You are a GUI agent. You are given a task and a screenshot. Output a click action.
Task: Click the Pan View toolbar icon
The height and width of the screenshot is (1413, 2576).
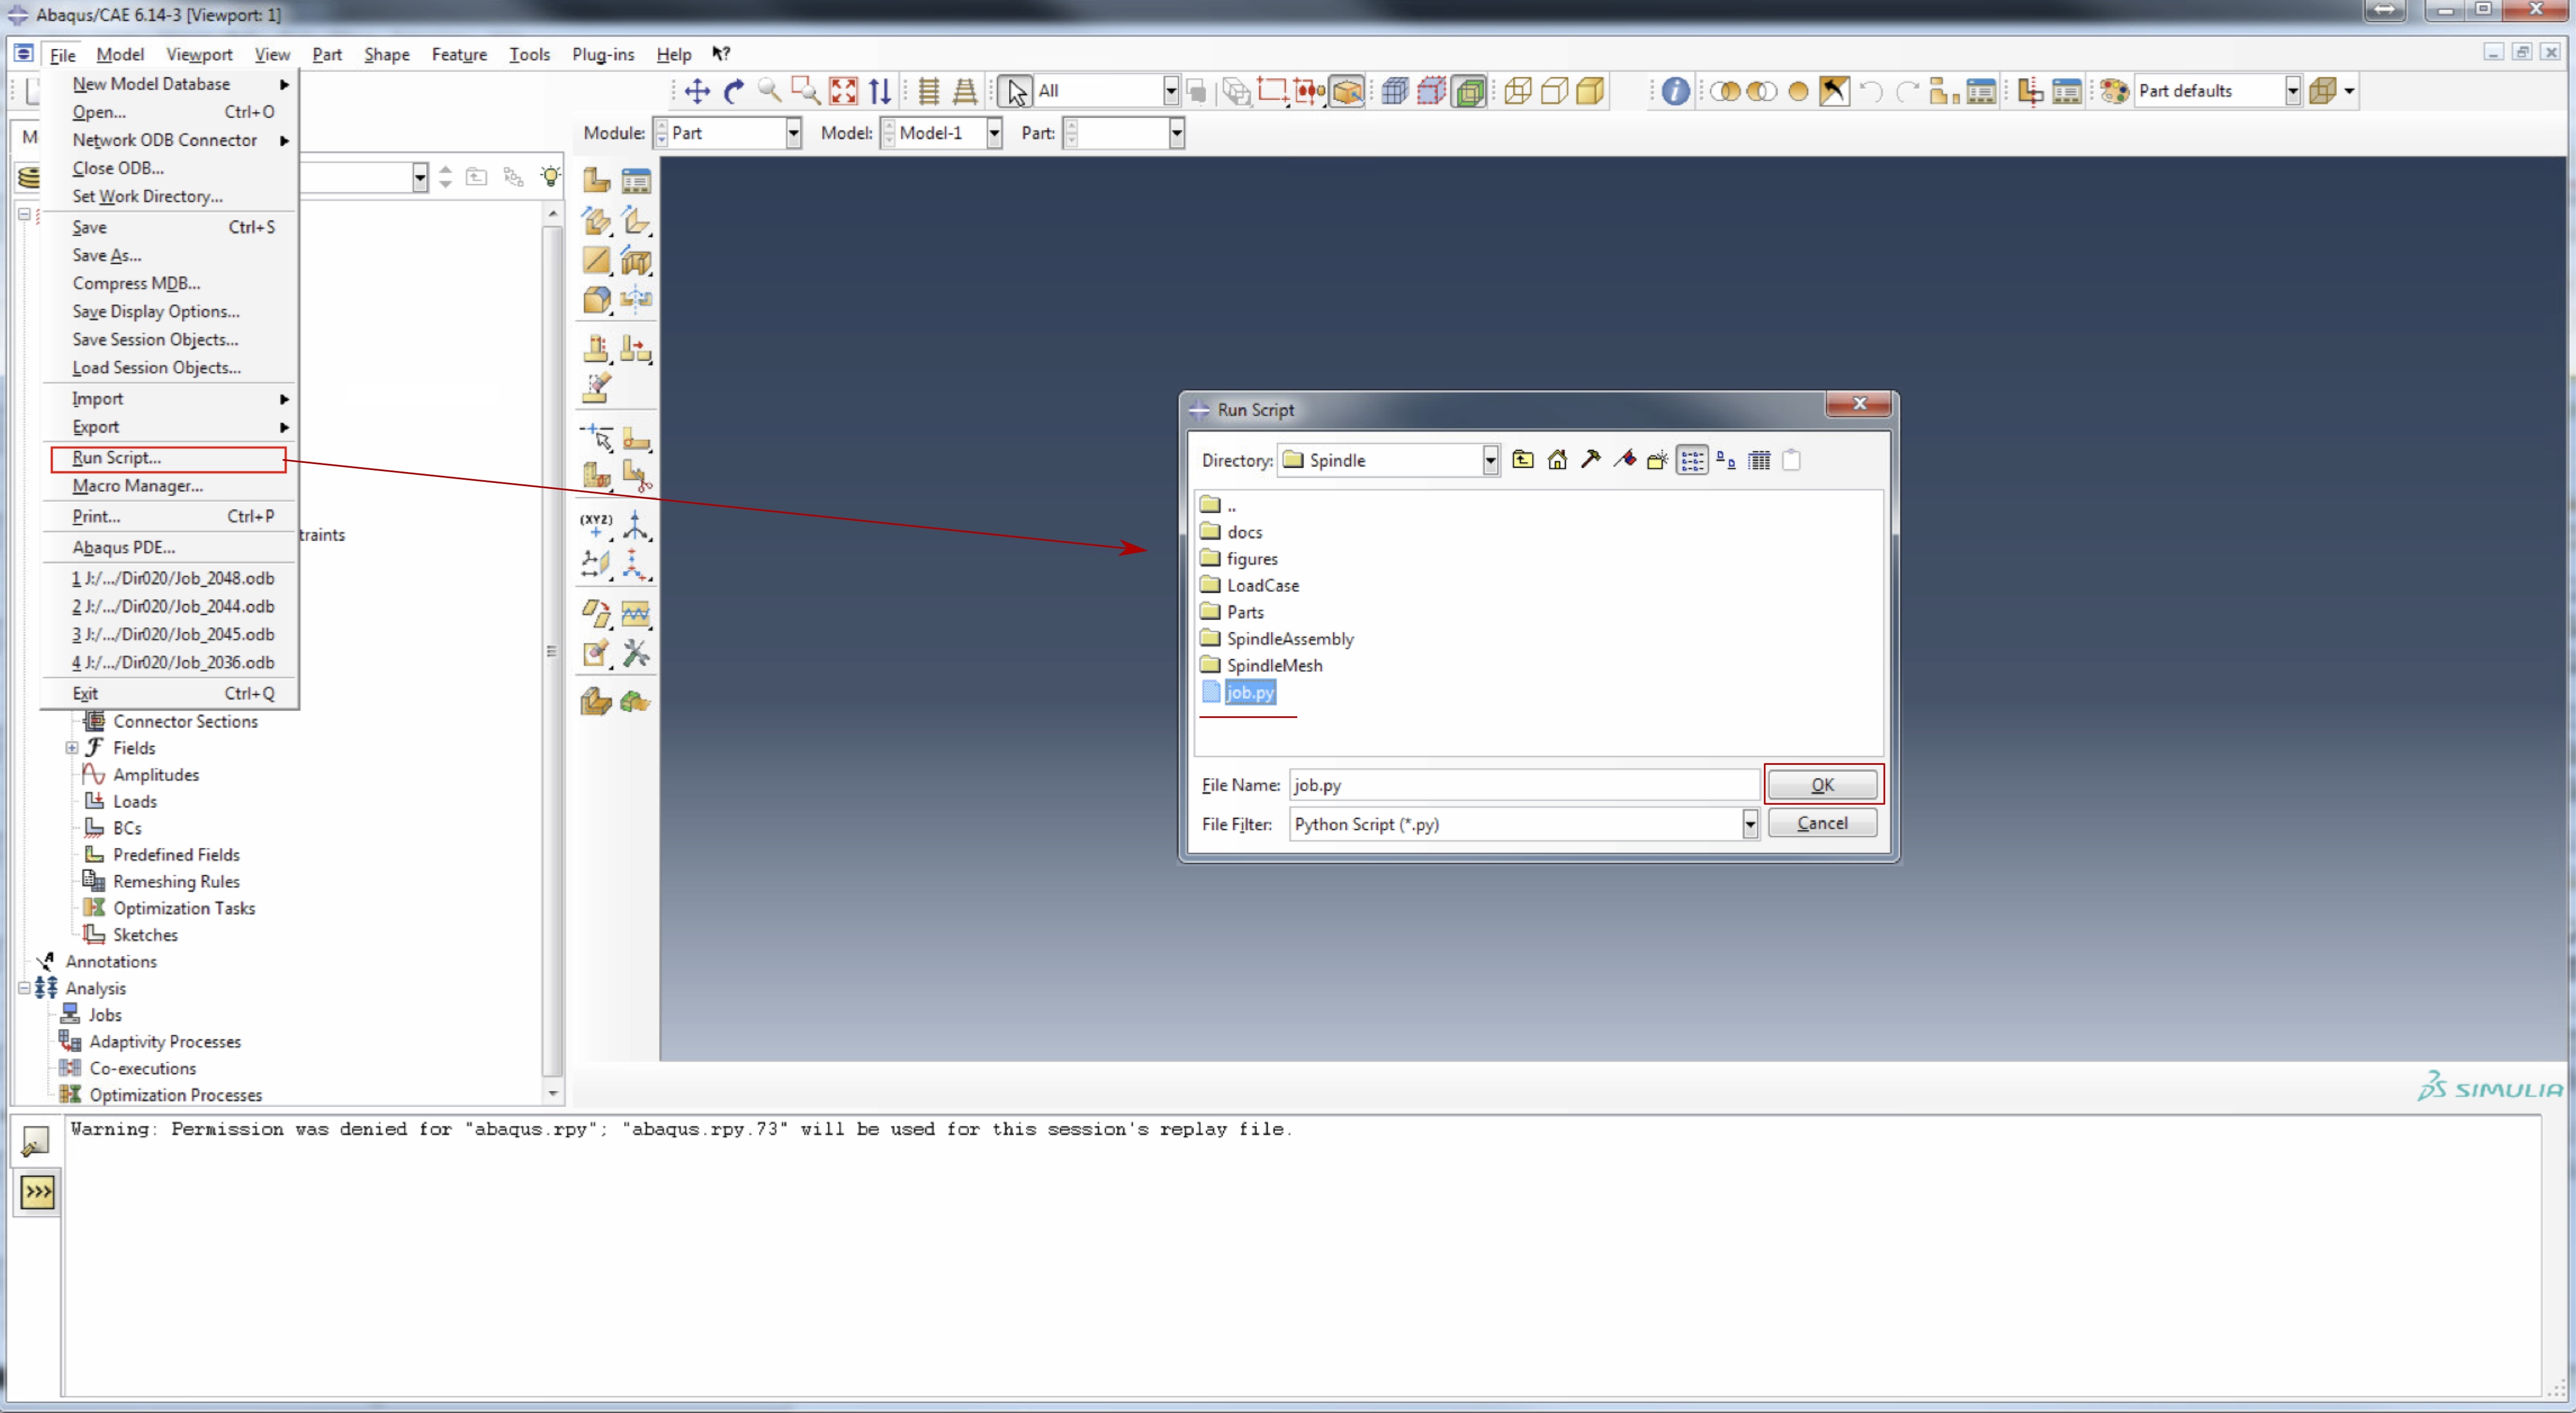point(697,91)
